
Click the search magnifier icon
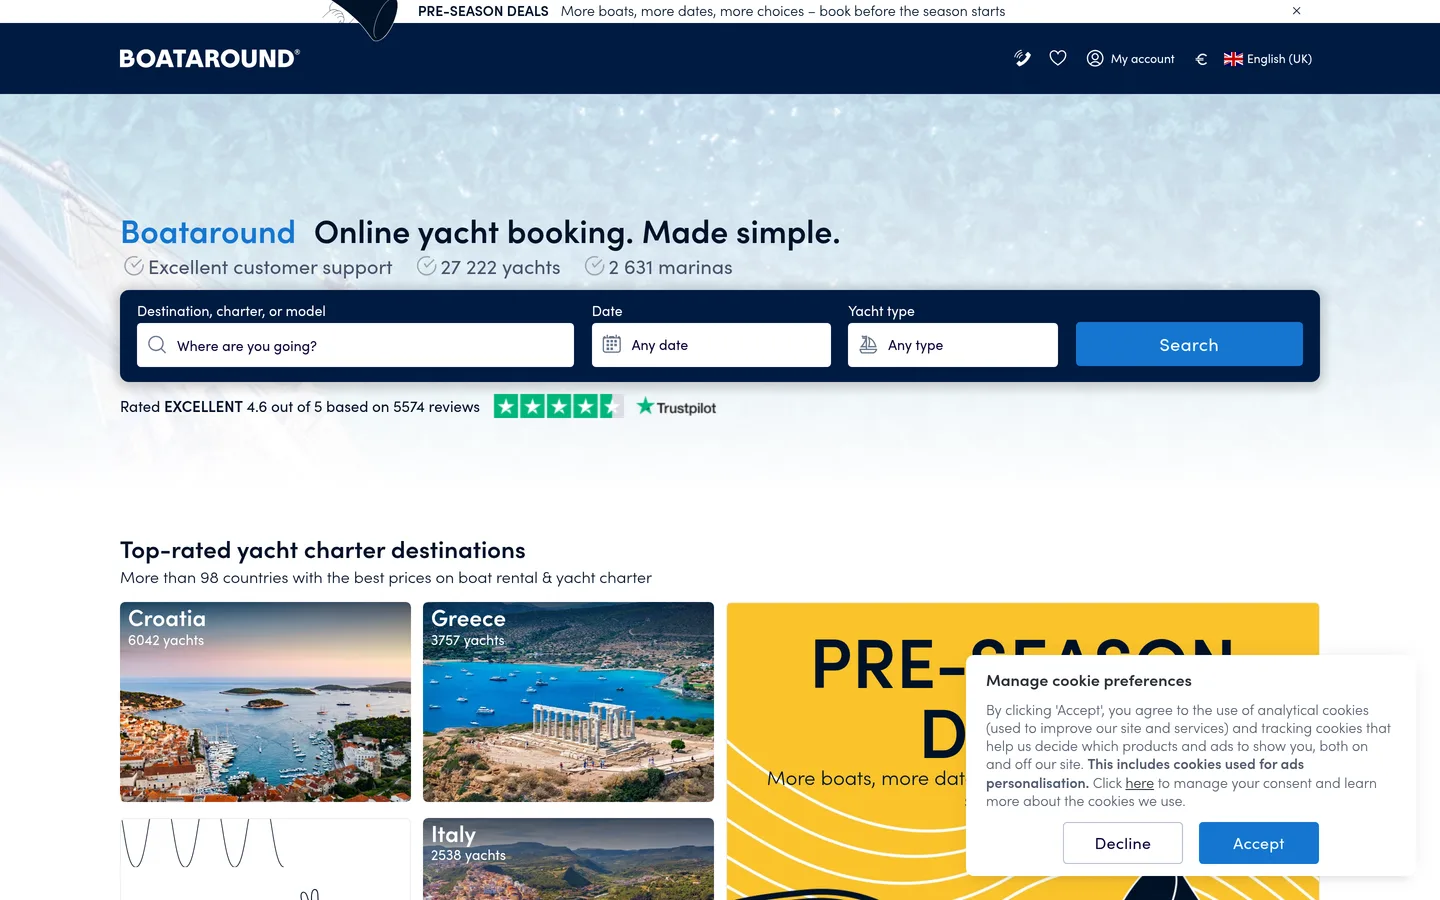[x=157, y=345]
